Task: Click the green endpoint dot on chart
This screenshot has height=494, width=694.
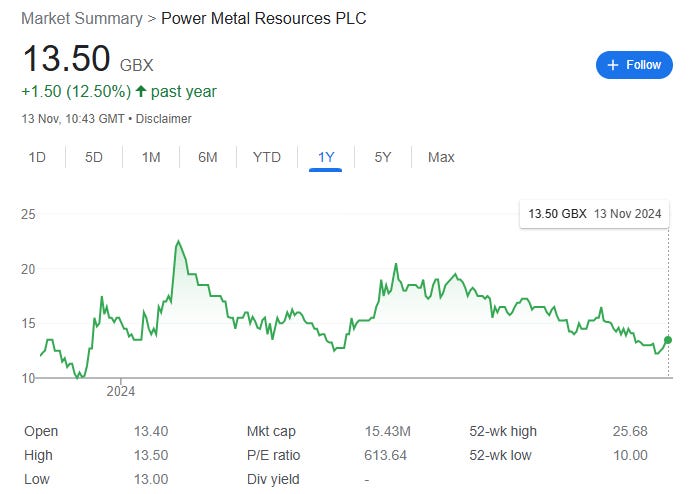Action: tap(668, 340)
